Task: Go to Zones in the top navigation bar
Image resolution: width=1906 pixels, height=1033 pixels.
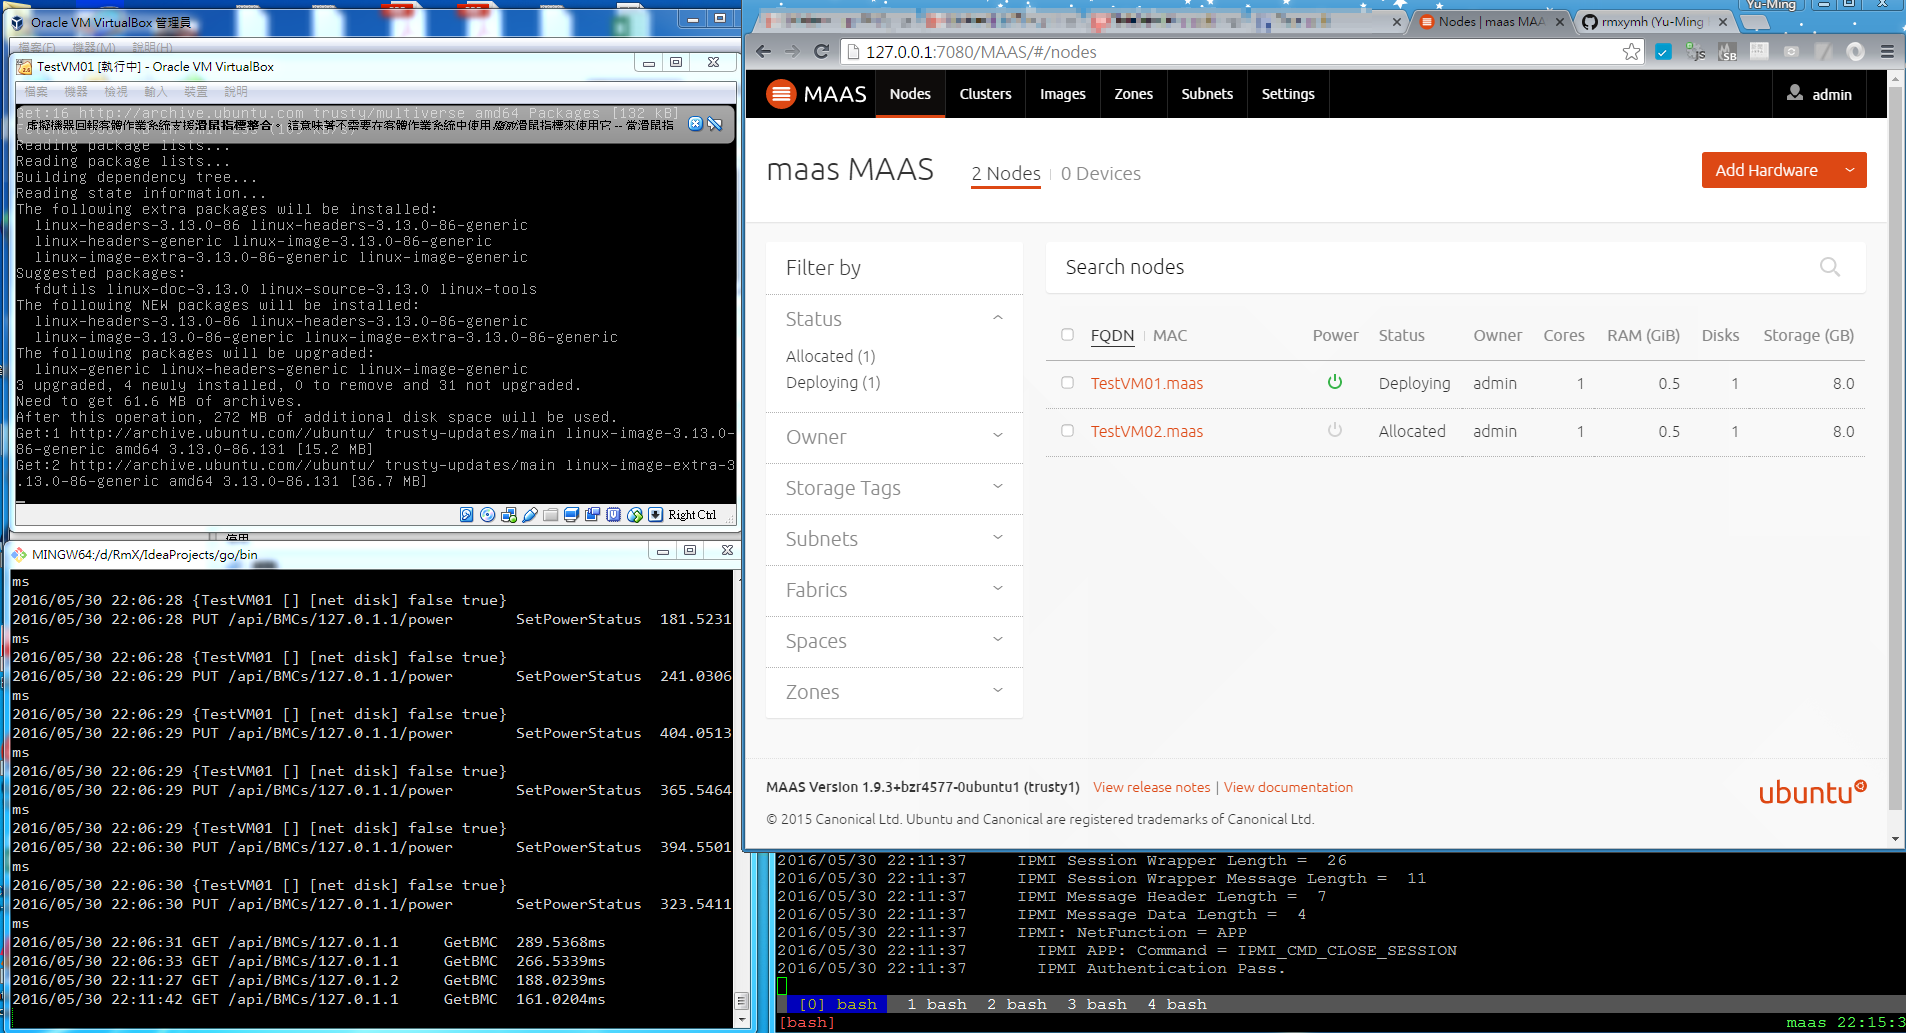Action: 1133,94
